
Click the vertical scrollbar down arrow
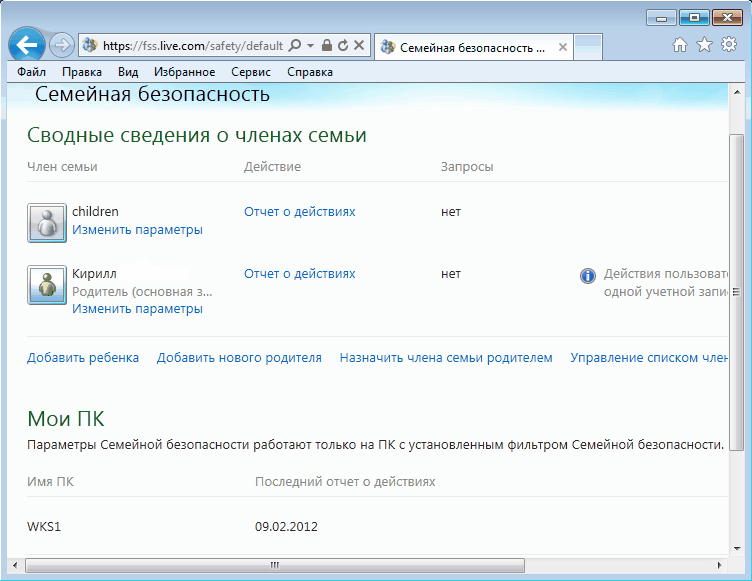pos(737,548)
